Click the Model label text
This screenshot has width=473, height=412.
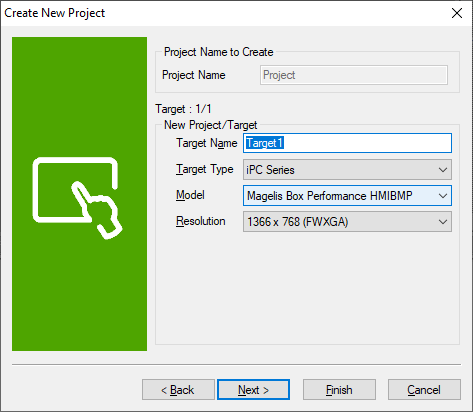(190, 195)
